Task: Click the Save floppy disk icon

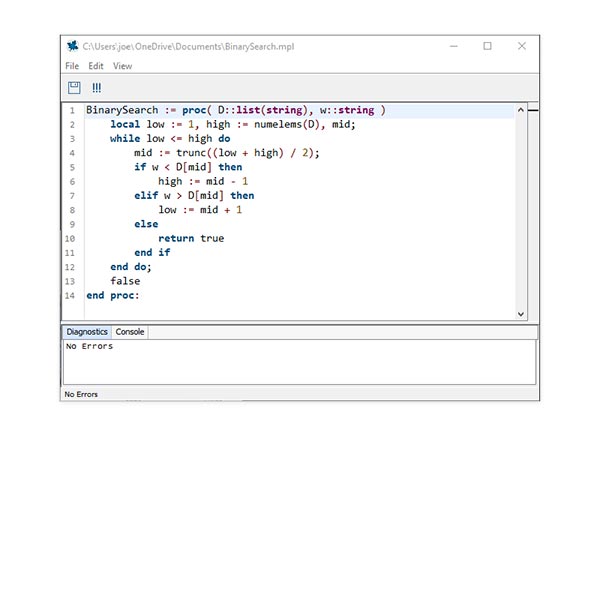Action: click(73, 88)
